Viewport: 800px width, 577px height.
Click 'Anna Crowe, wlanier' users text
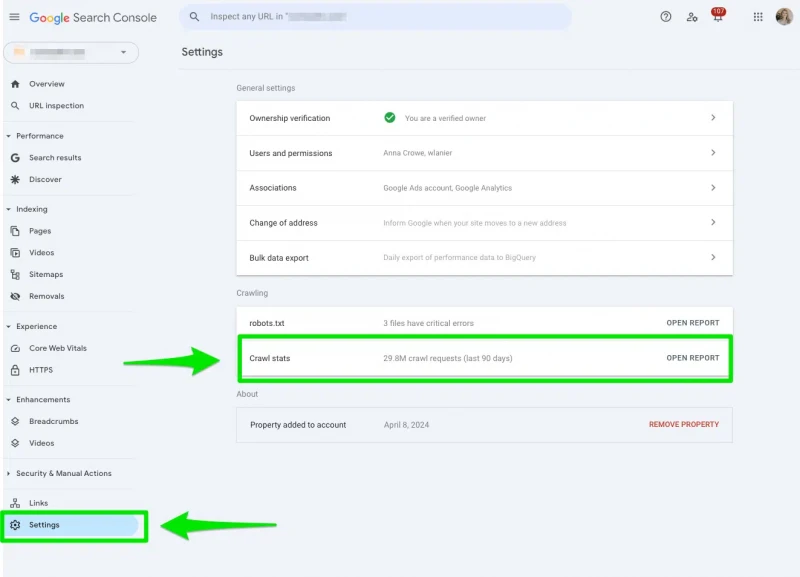point(417,153)
